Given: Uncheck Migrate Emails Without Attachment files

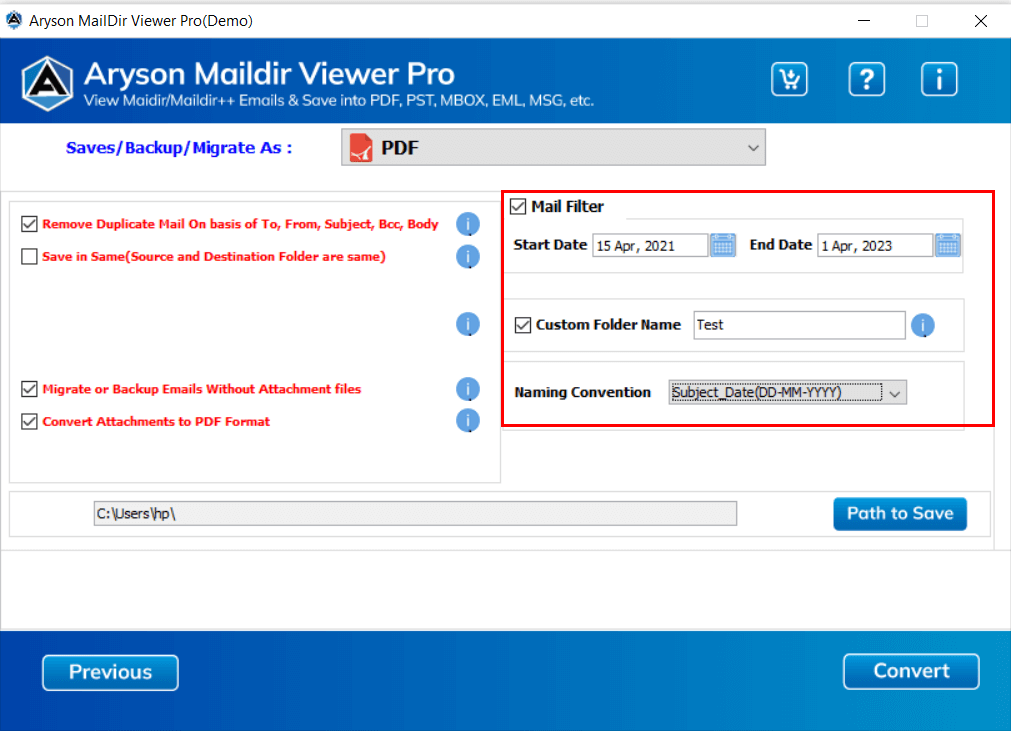Looking at the screenshot, I should 29,389.
